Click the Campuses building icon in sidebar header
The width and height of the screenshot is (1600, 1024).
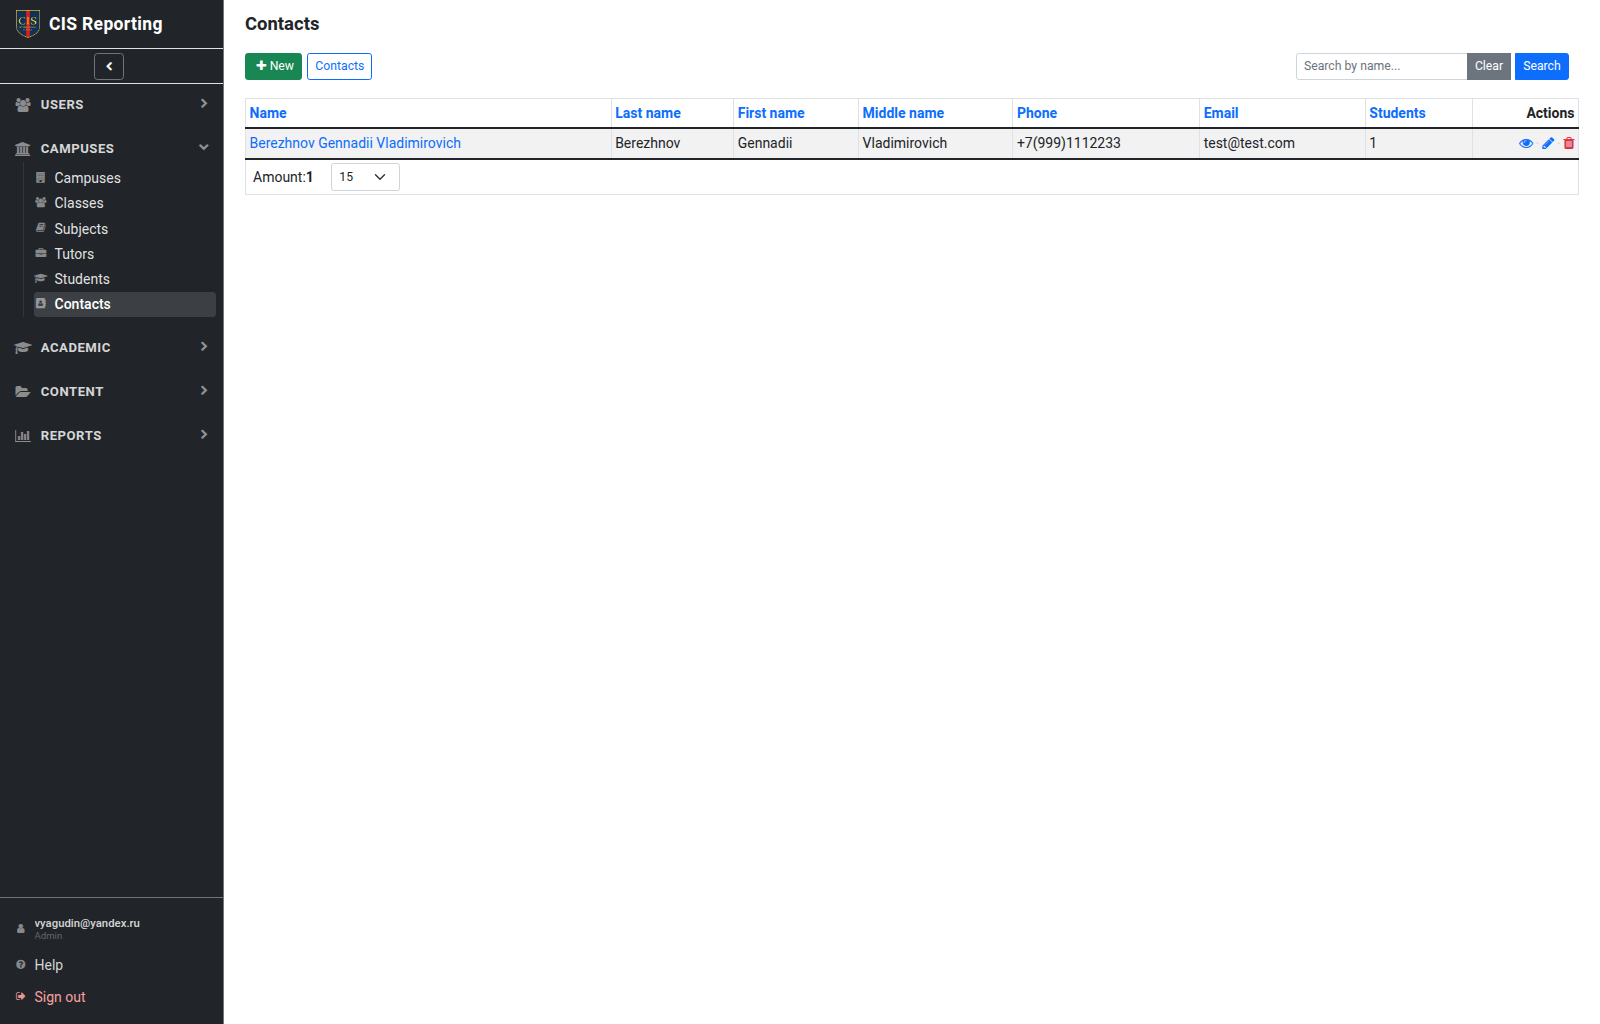point(23,148)
